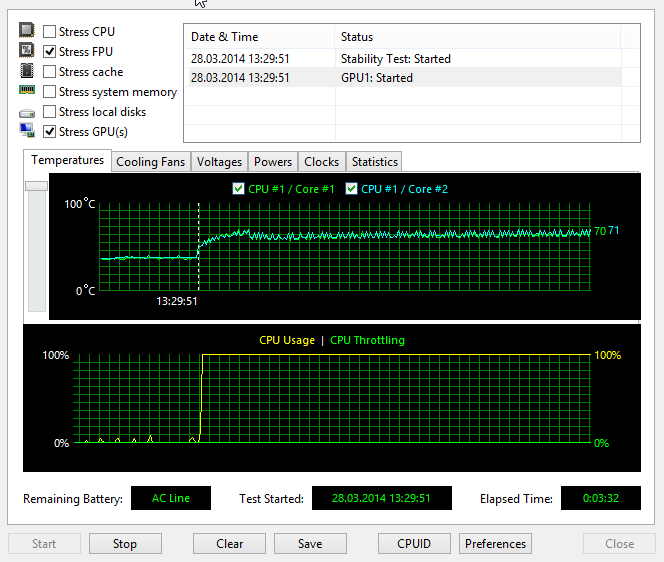This screenshot has width=664, height=562.
Task: Click the graph vertical slider thumb
Action: (x=36, y=186)
